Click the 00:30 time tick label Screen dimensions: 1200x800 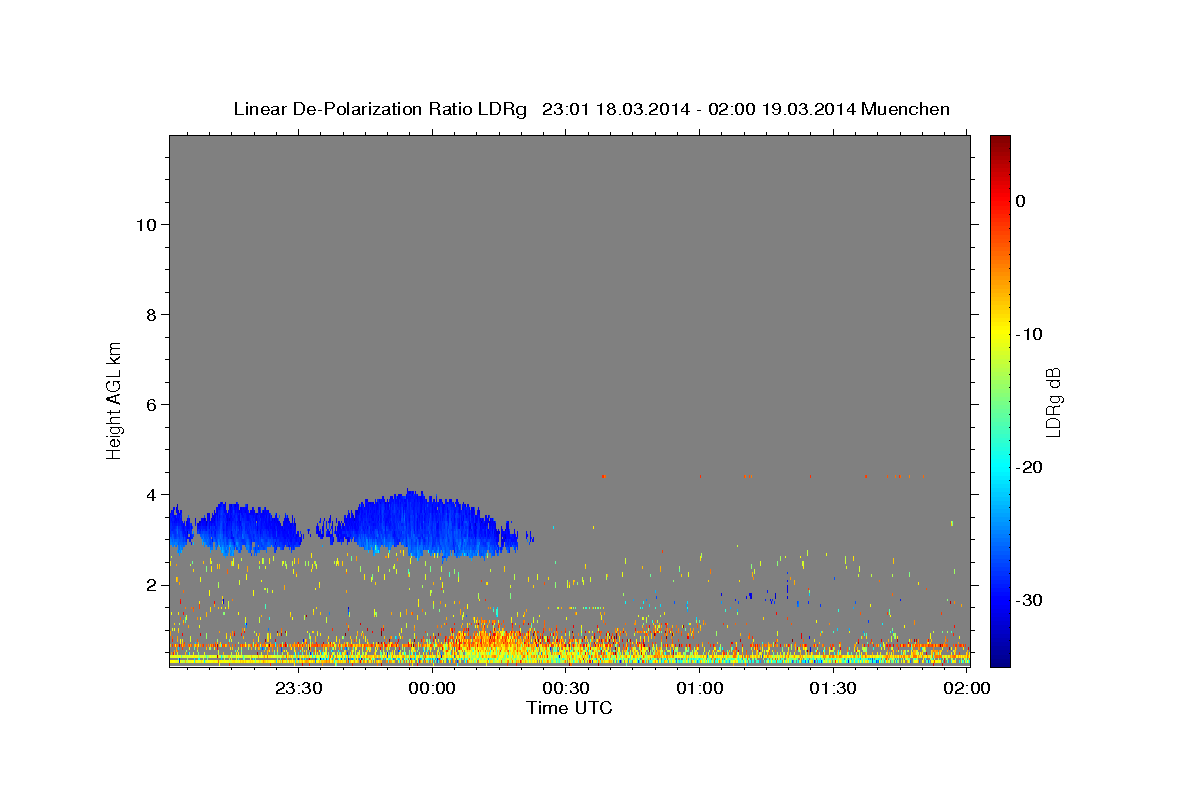[x=566, y=688]
